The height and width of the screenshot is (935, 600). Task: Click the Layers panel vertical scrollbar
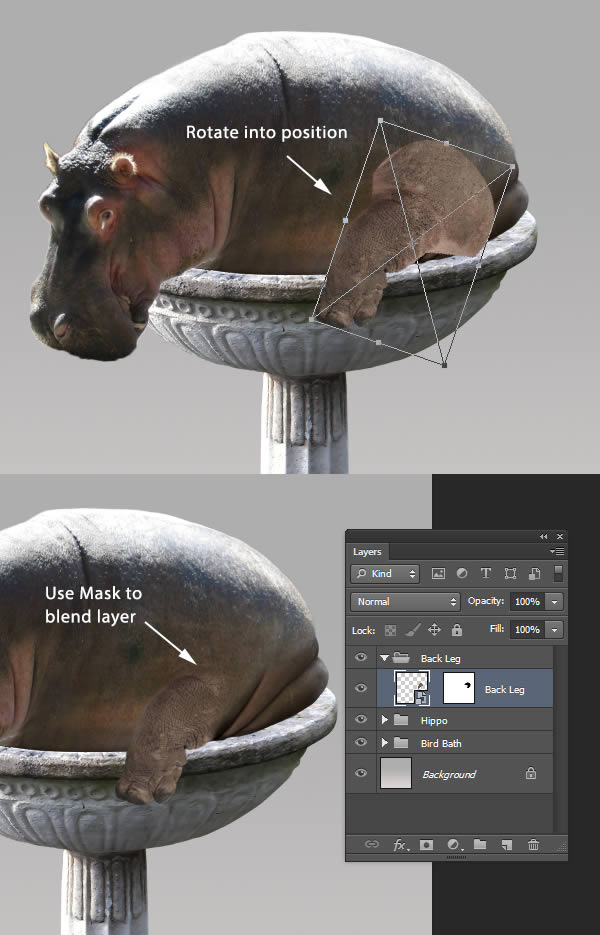tap(560, 738)
